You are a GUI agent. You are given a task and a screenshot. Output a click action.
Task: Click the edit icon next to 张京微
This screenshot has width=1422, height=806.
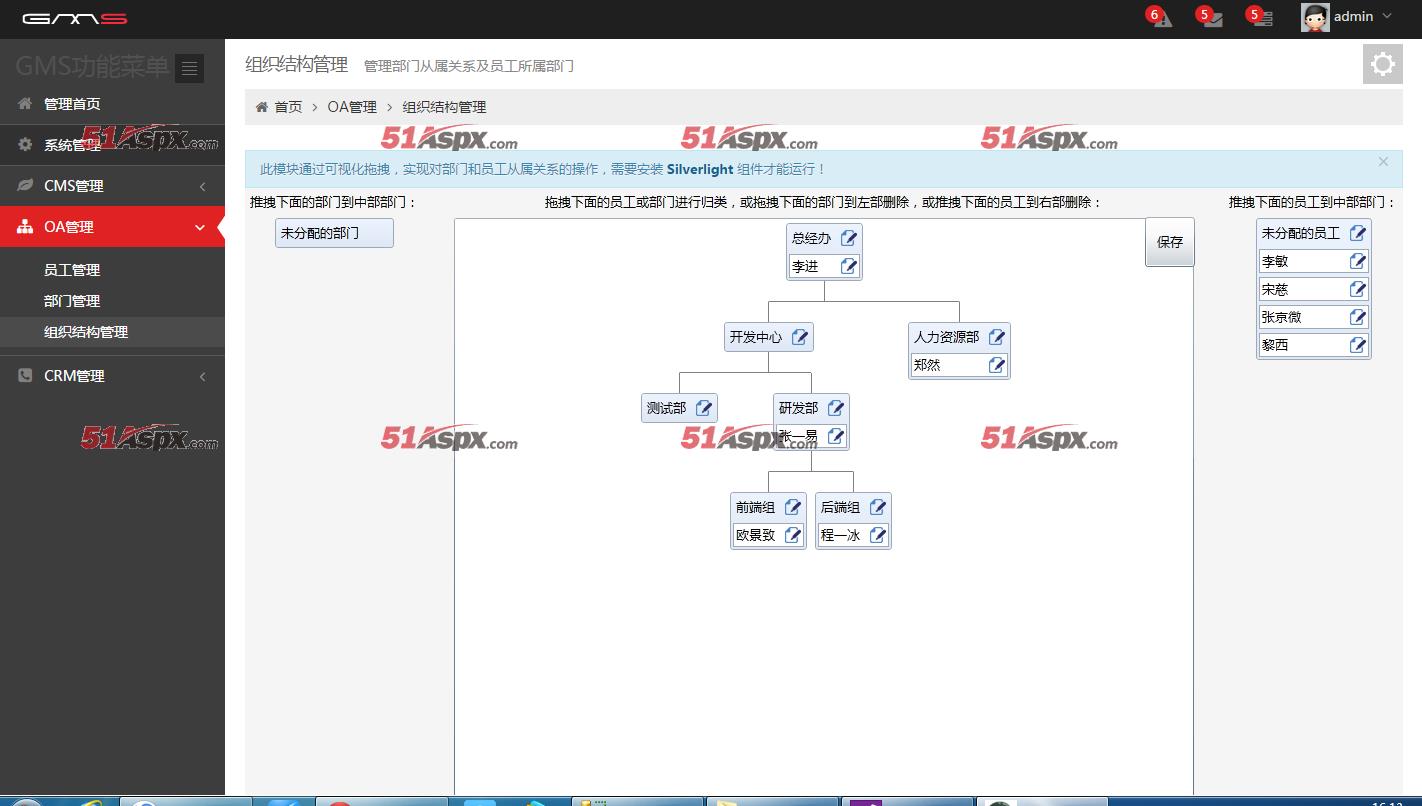pyautogui.click(x=1358, y=317)
